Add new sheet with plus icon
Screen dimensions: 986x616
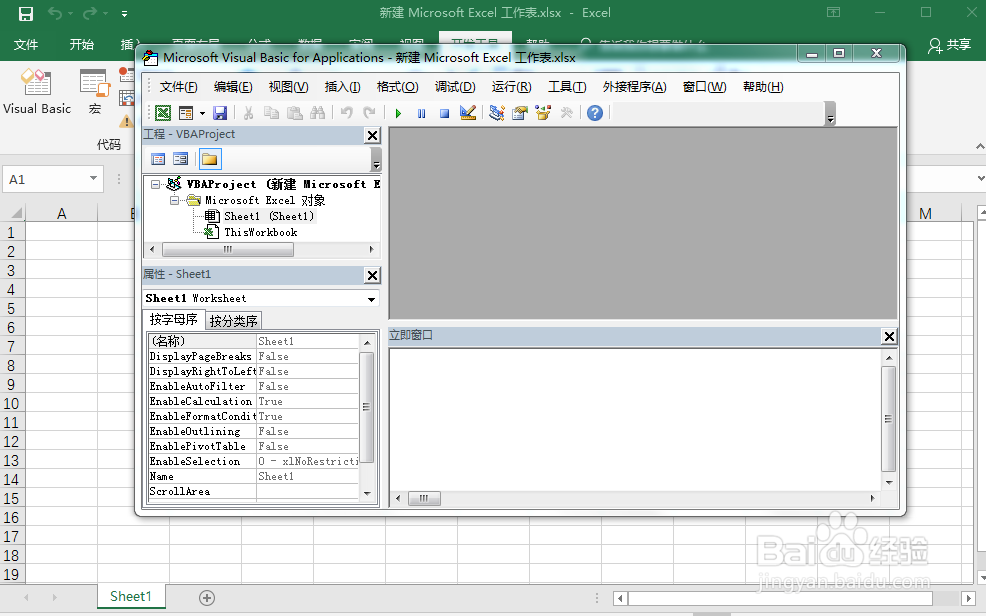point(207,598)
